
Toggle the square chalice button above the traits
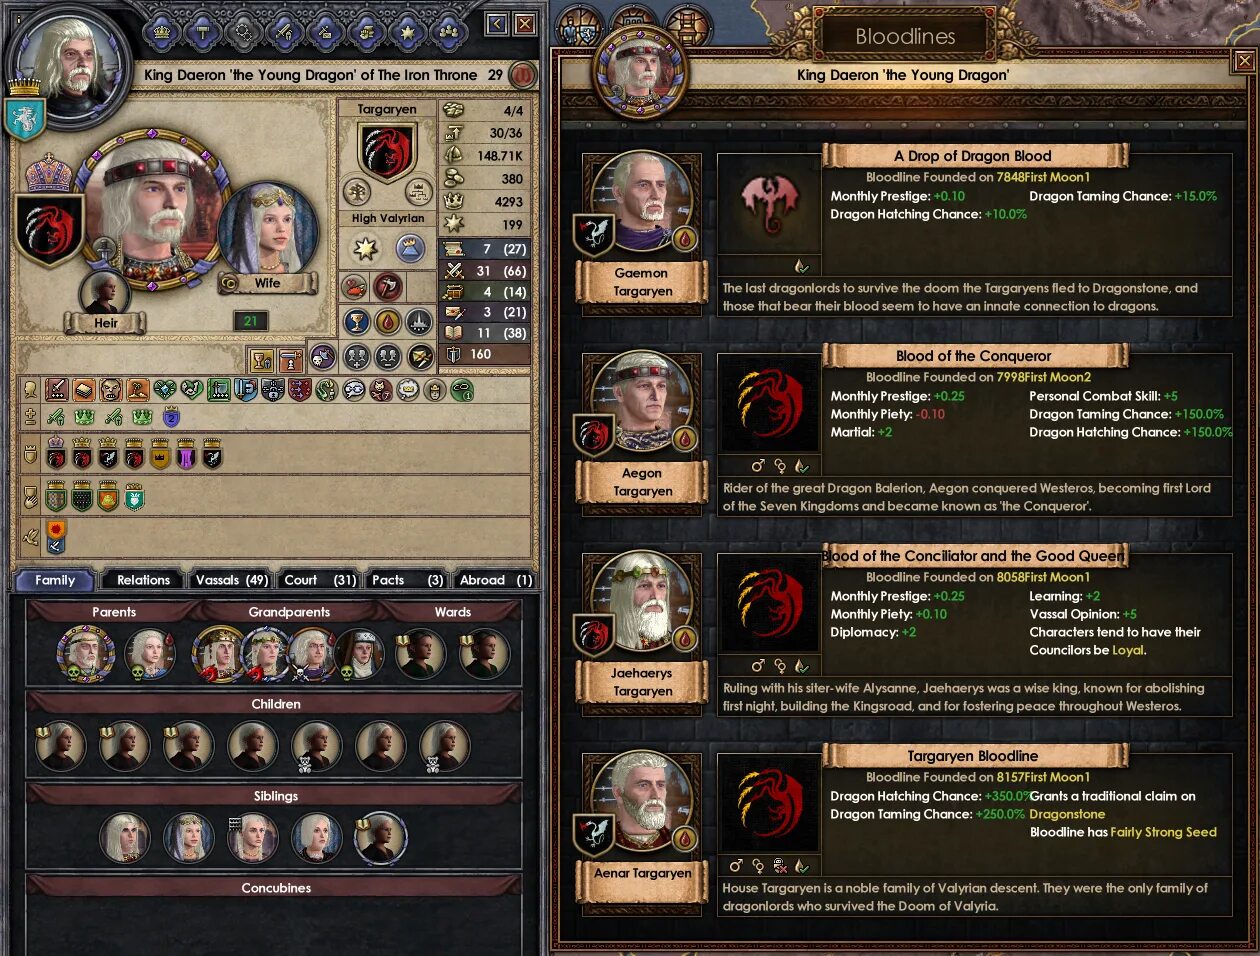coord(262,360)
